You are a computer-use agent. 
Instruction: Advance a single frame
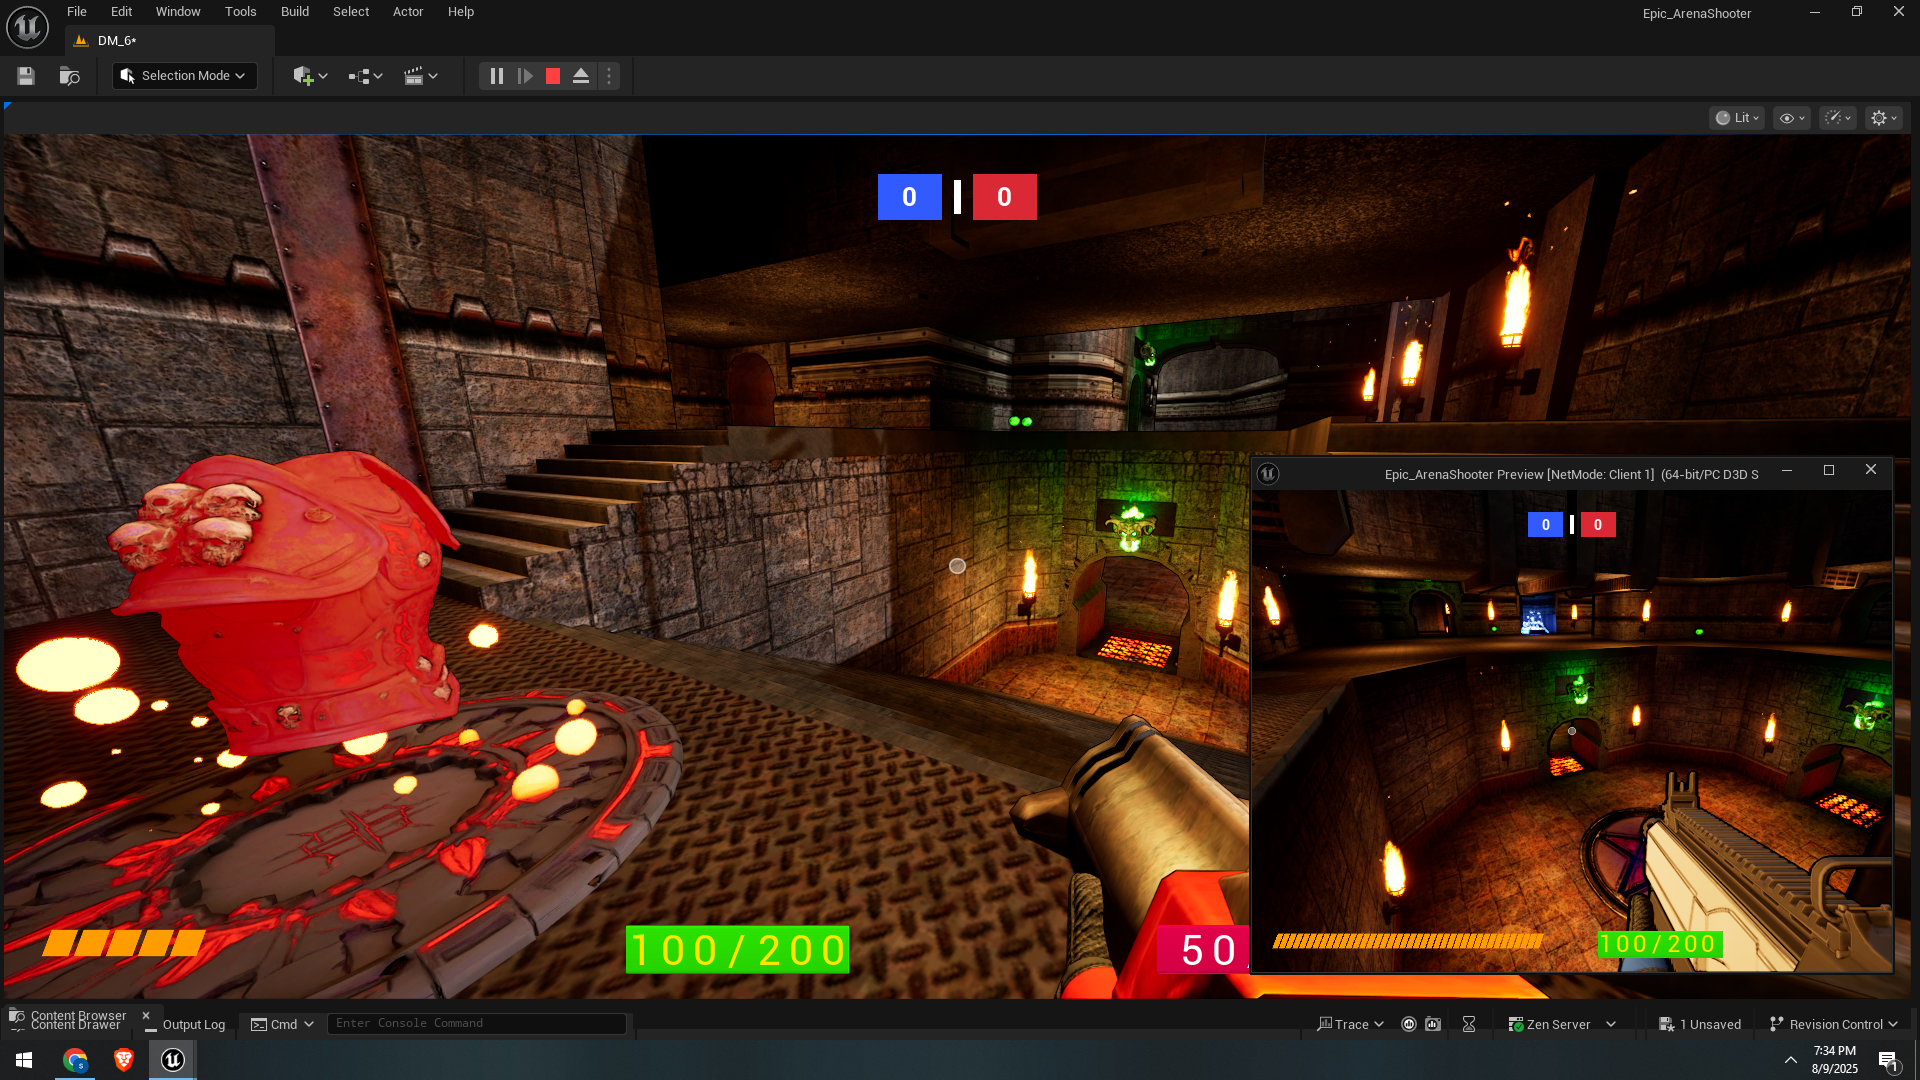525,76
